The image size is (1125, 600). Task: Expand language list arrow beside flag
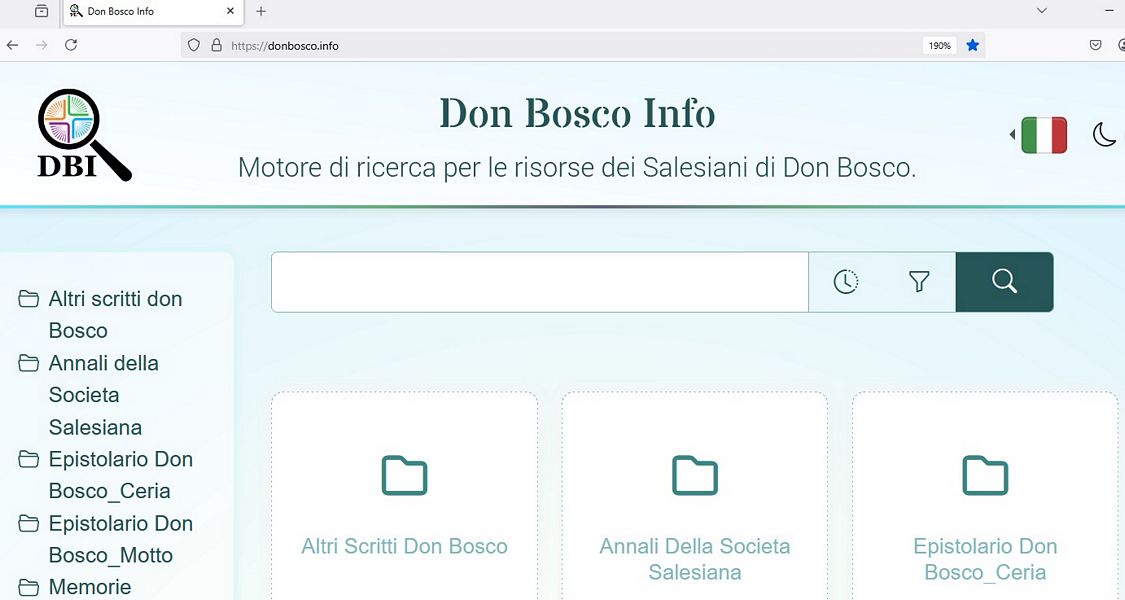pyautogui.click(x=1012, y=134)
